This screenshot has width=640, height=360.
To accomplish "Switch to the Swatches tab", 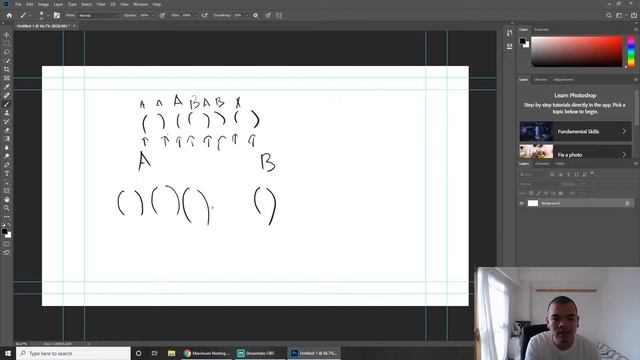I will pos(541,30).
